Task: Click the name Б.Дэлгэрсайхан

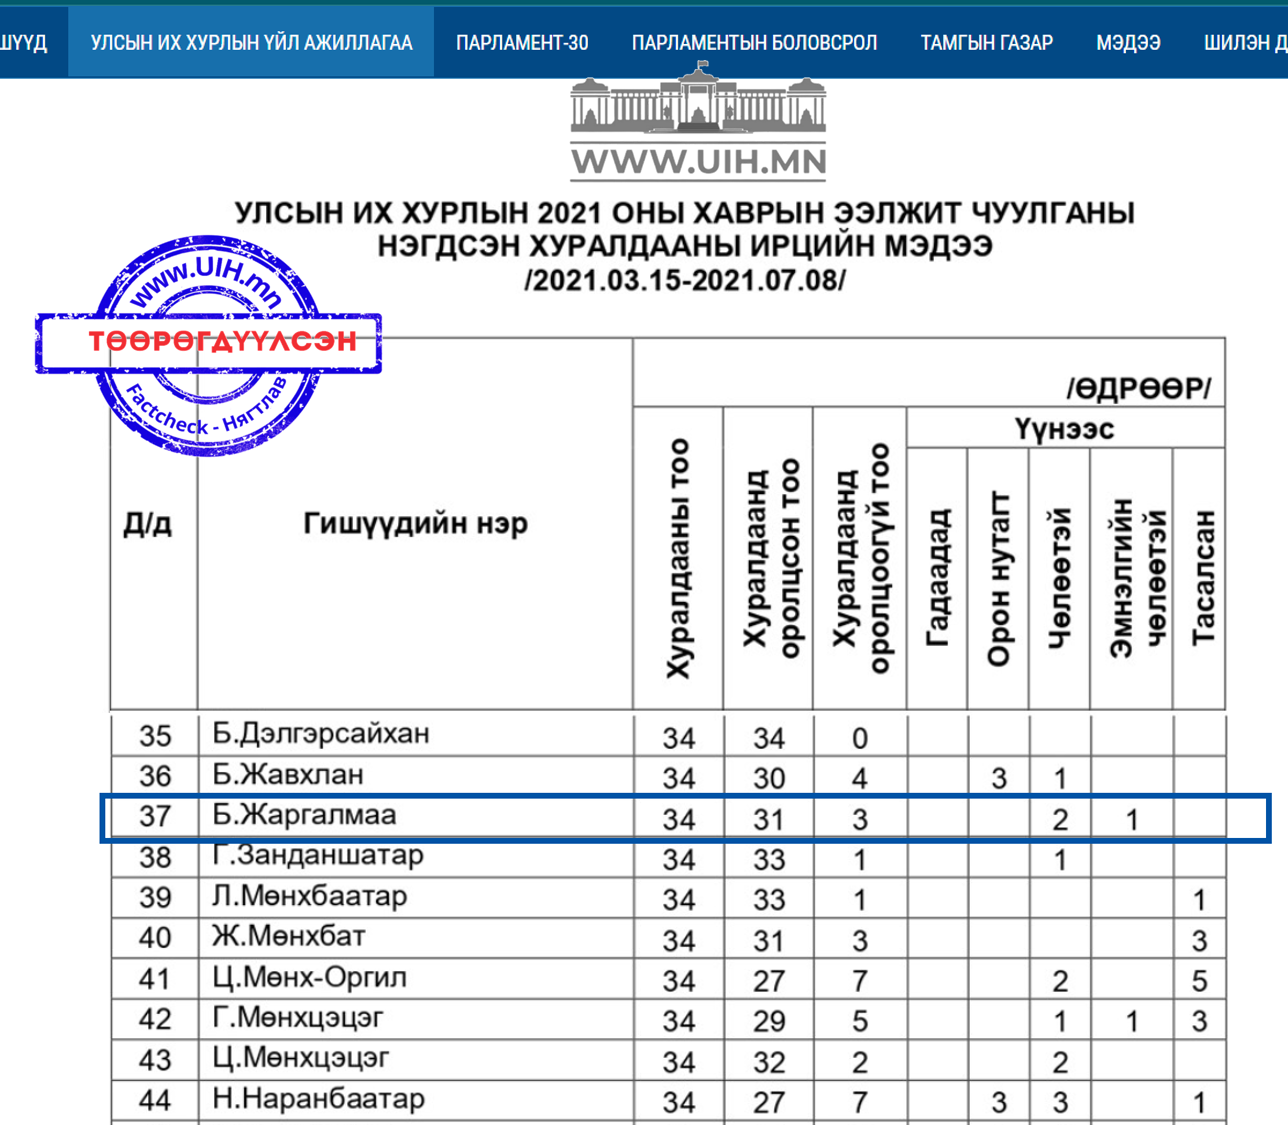Action: [321, 733]
